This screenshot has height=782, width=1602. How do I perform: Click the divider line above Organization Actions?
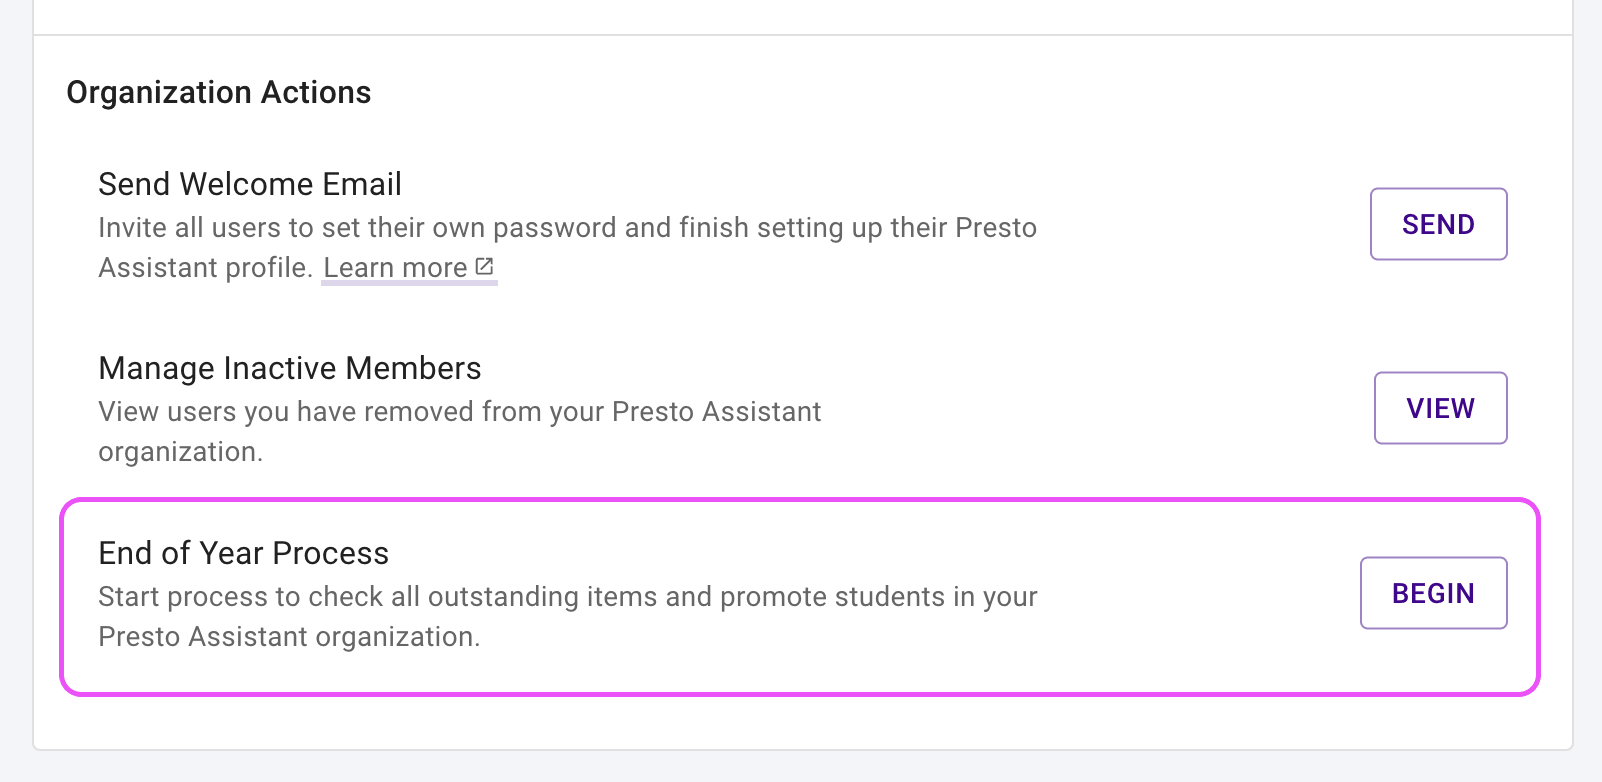click(802, 36)
